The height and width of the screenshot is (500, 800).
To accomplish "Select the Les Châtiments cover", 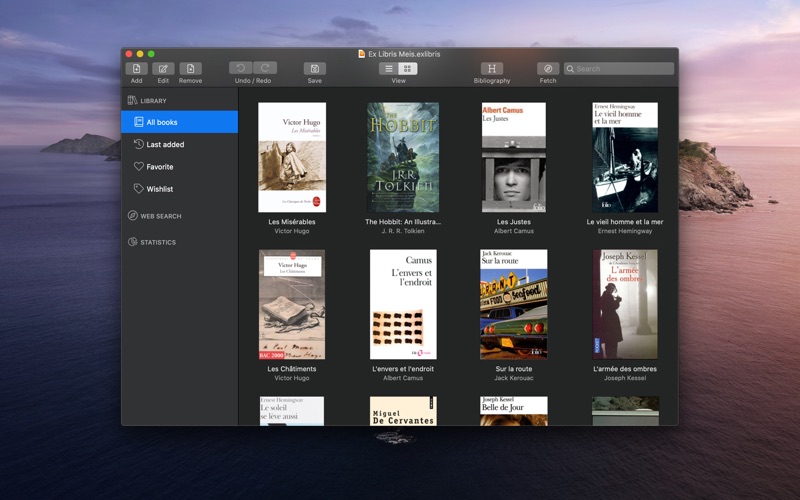I will tap(292, 305).
